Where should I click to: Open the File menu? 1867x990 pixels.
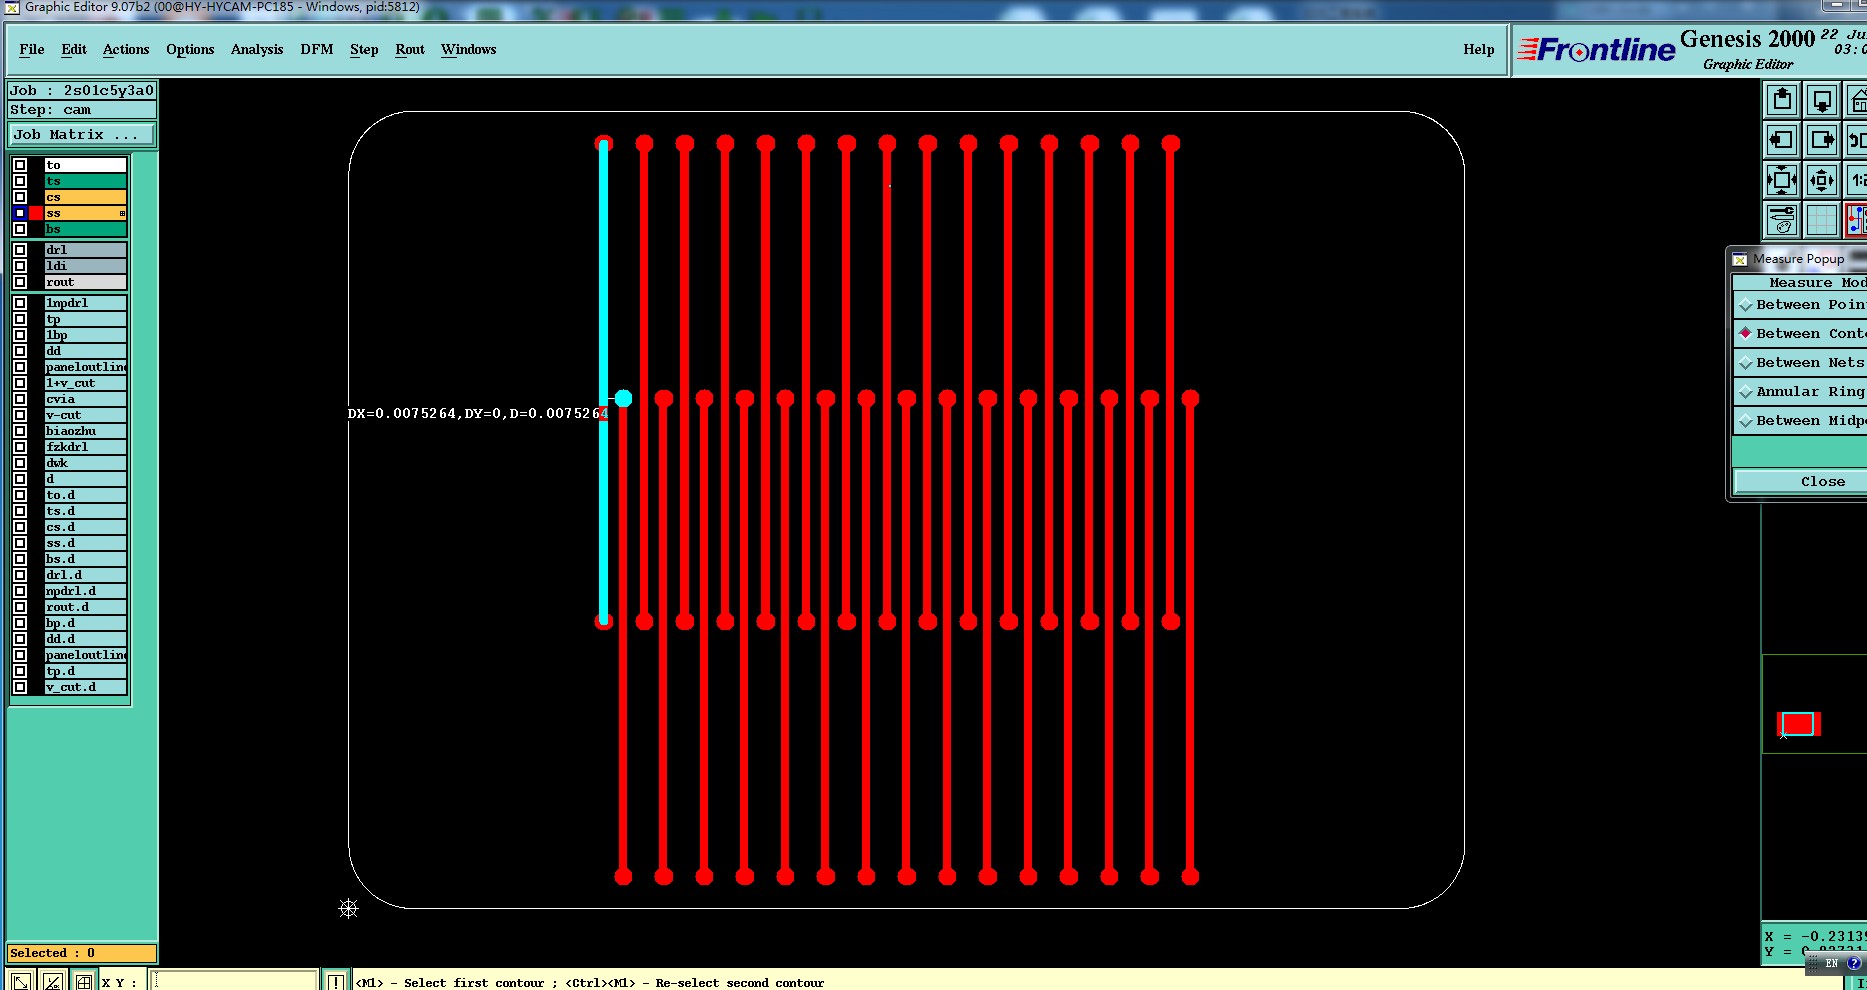point(32,49)
